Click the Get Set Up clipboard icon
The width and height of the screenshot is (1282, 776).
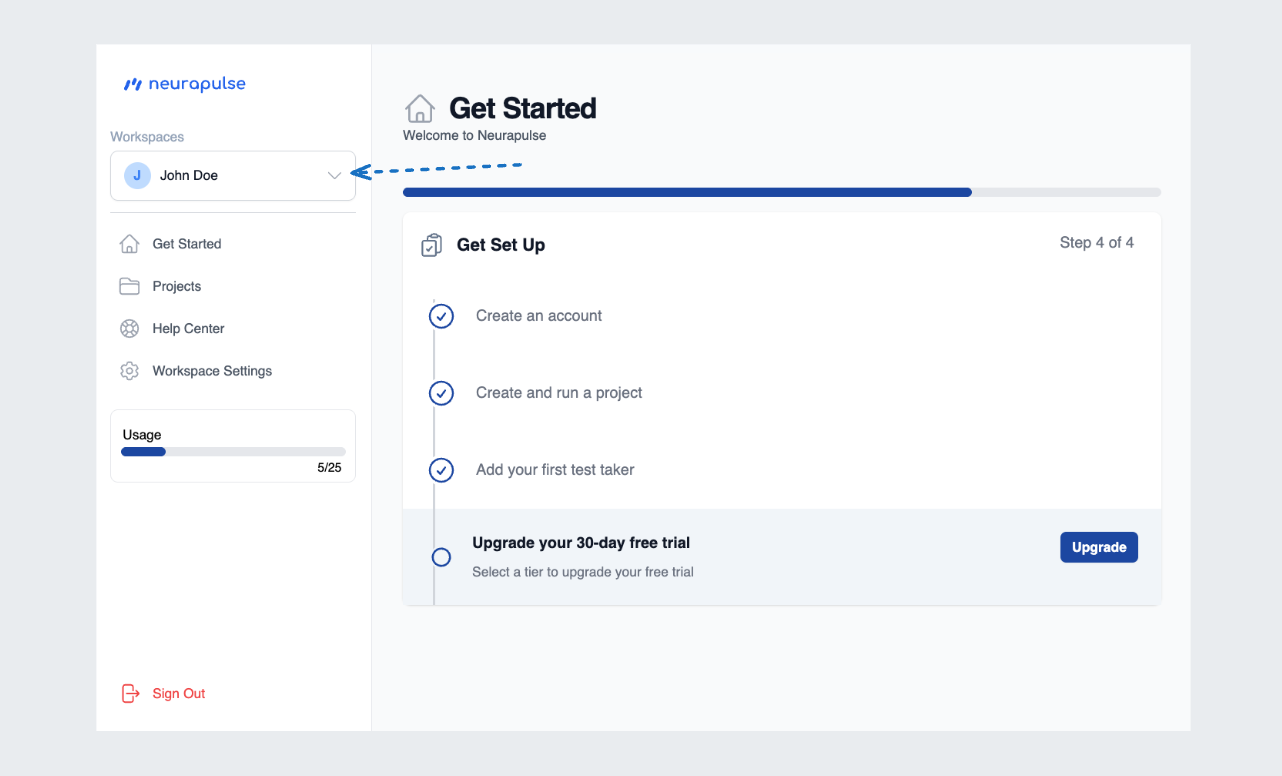(431, 244)
